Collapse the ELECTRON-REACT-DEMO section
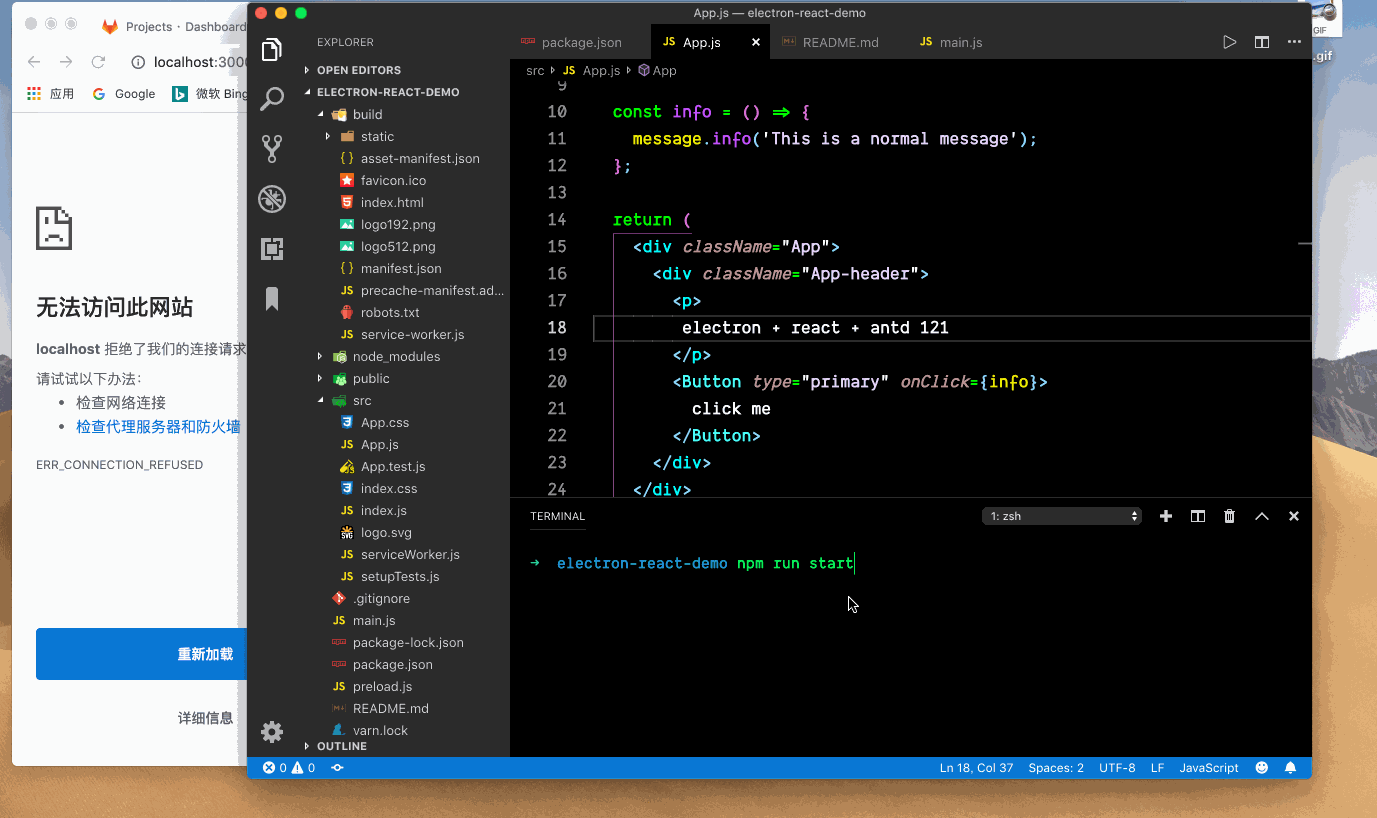 [381, 92]
